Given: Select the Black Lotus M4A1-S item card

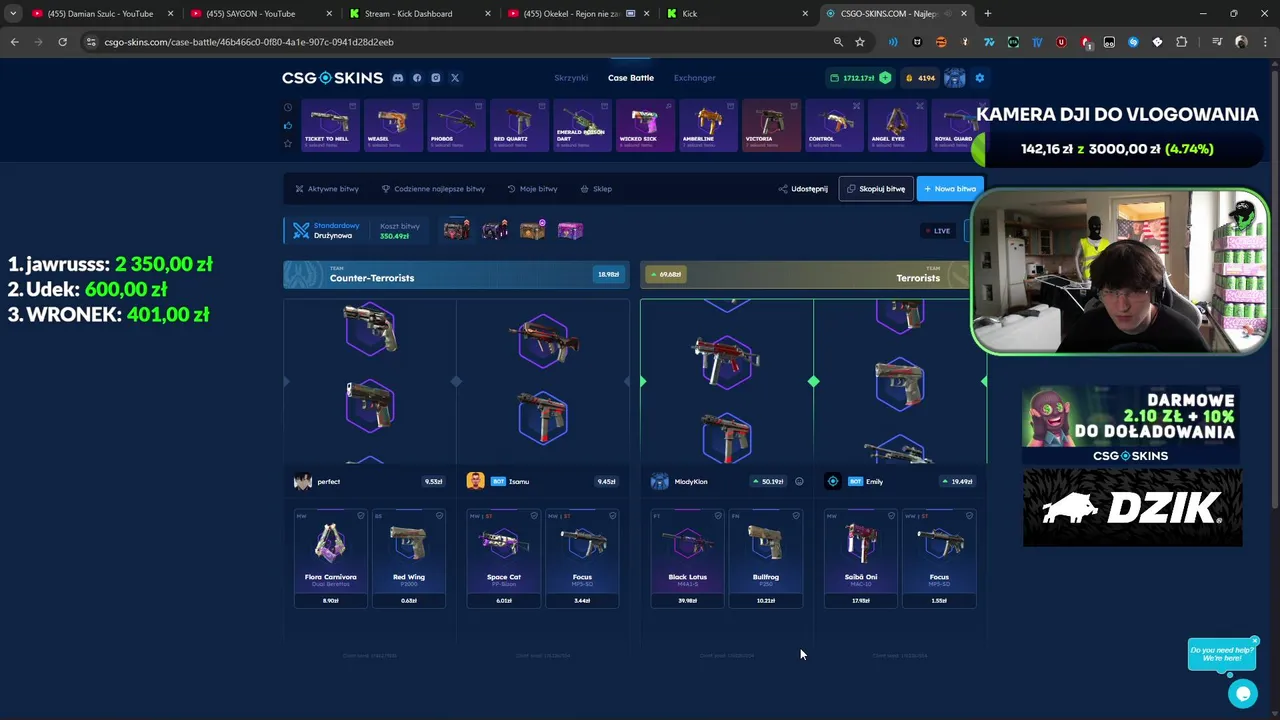Looking at the screenshot, I should click(x=688, y=558).
